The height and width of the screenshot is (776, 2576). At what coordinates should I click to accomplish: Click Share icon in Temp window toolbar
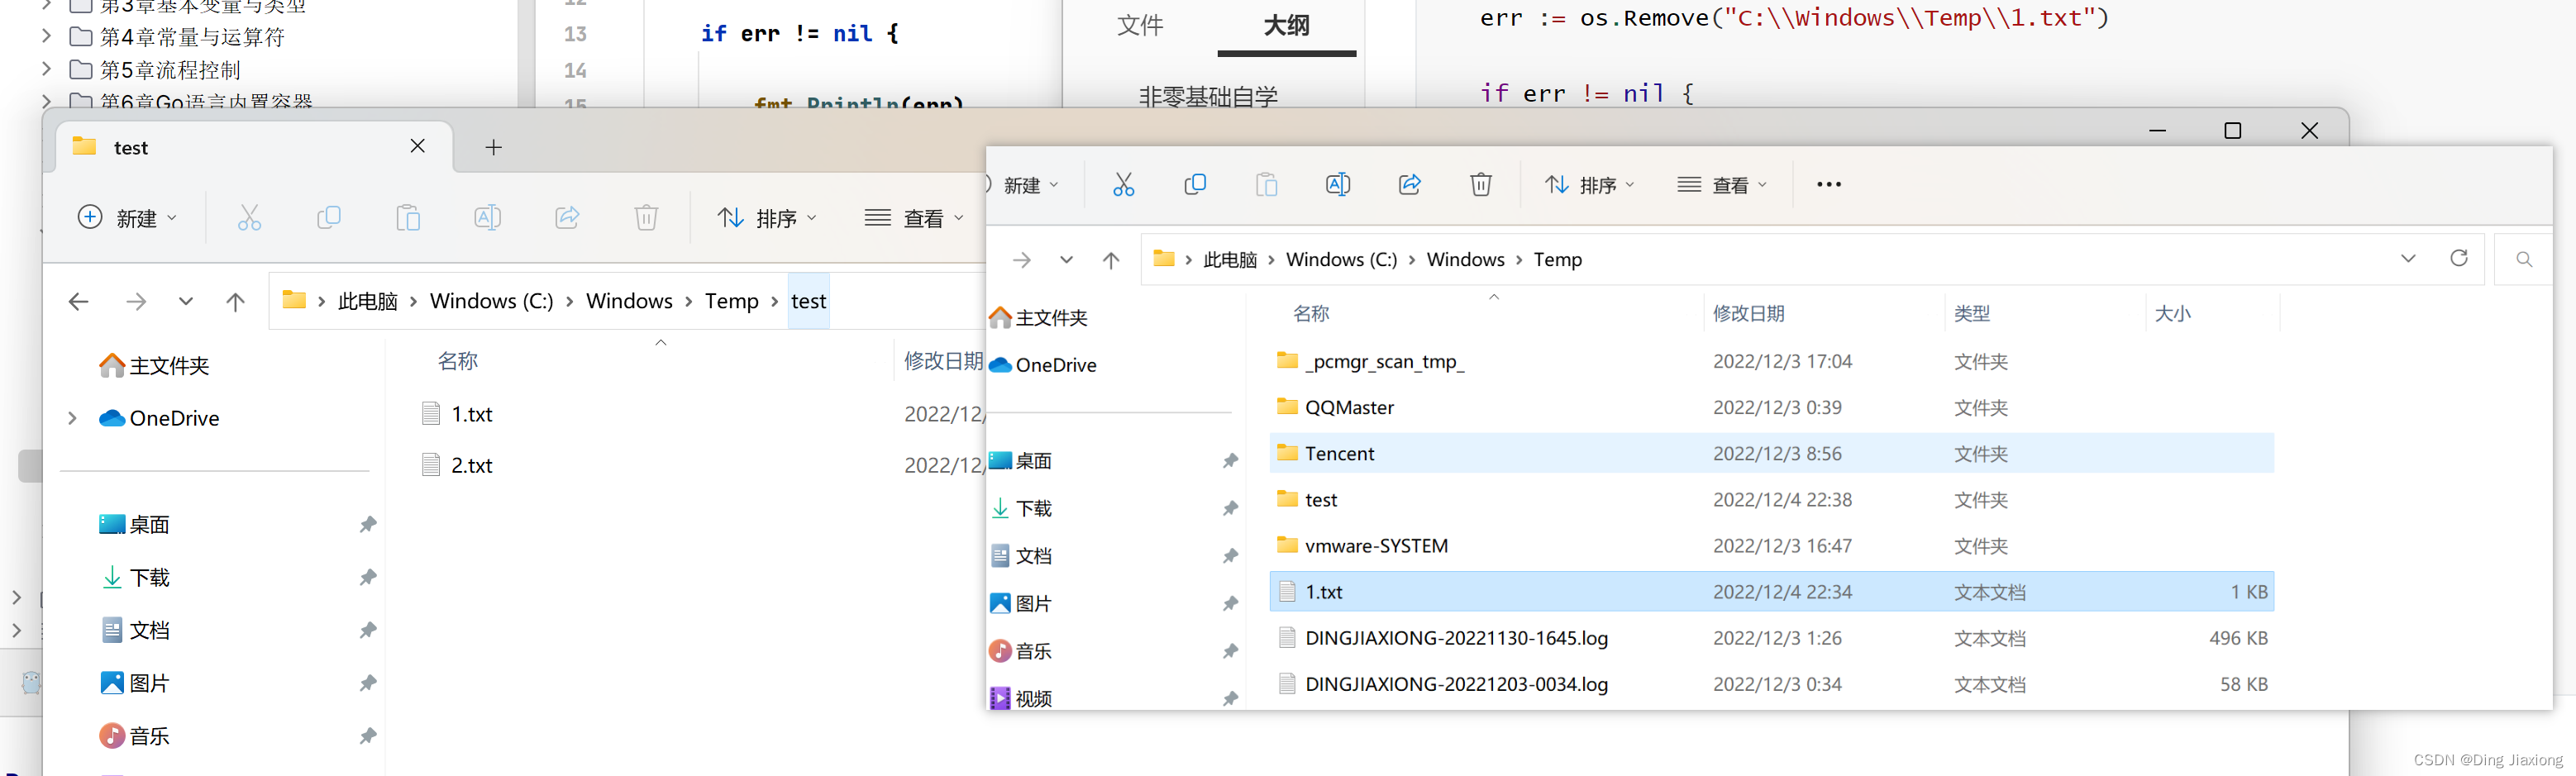click(x=1410, y=185)
